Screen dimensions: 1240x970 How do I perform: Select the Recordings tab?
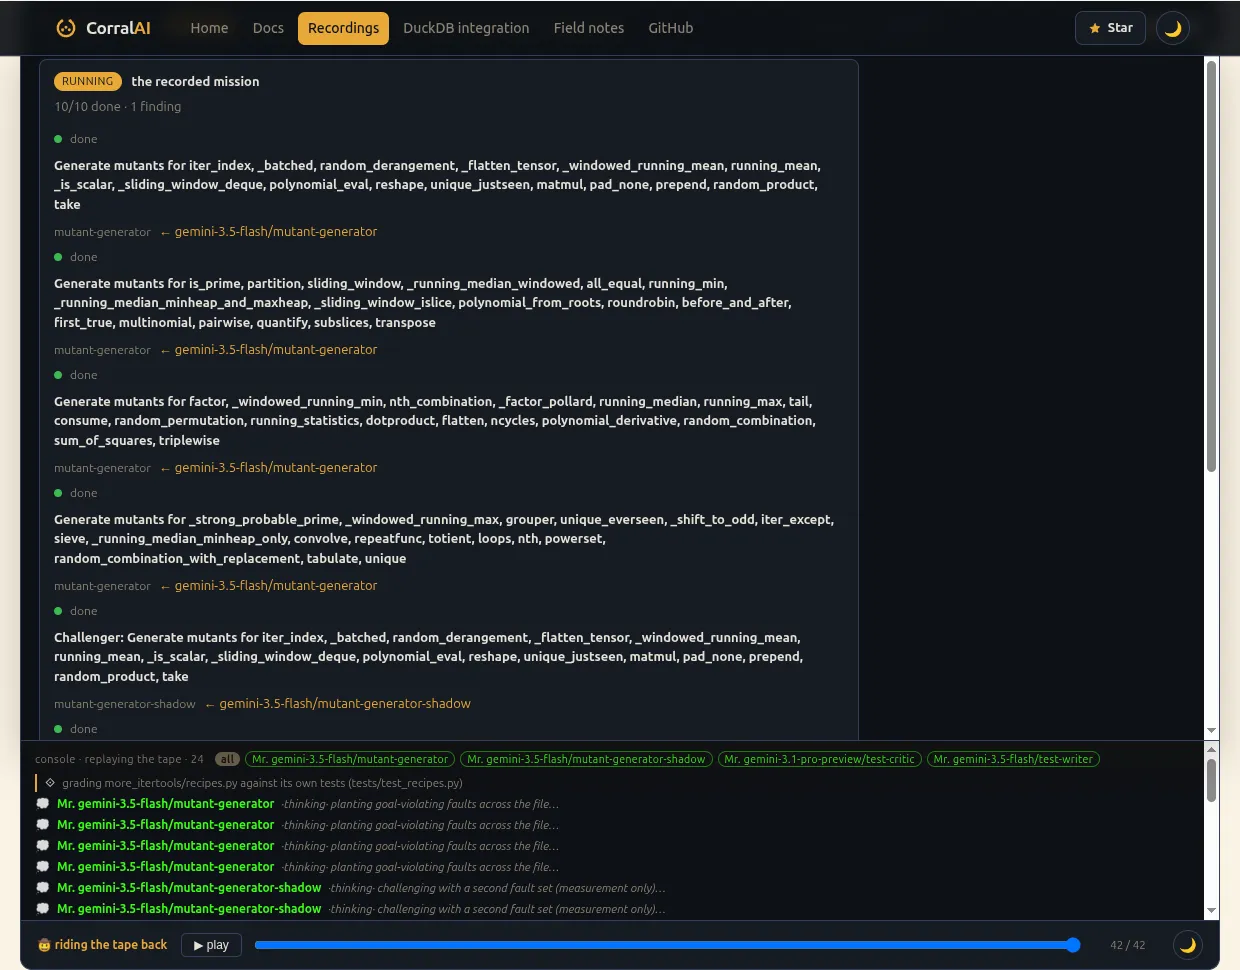(343, 28)
